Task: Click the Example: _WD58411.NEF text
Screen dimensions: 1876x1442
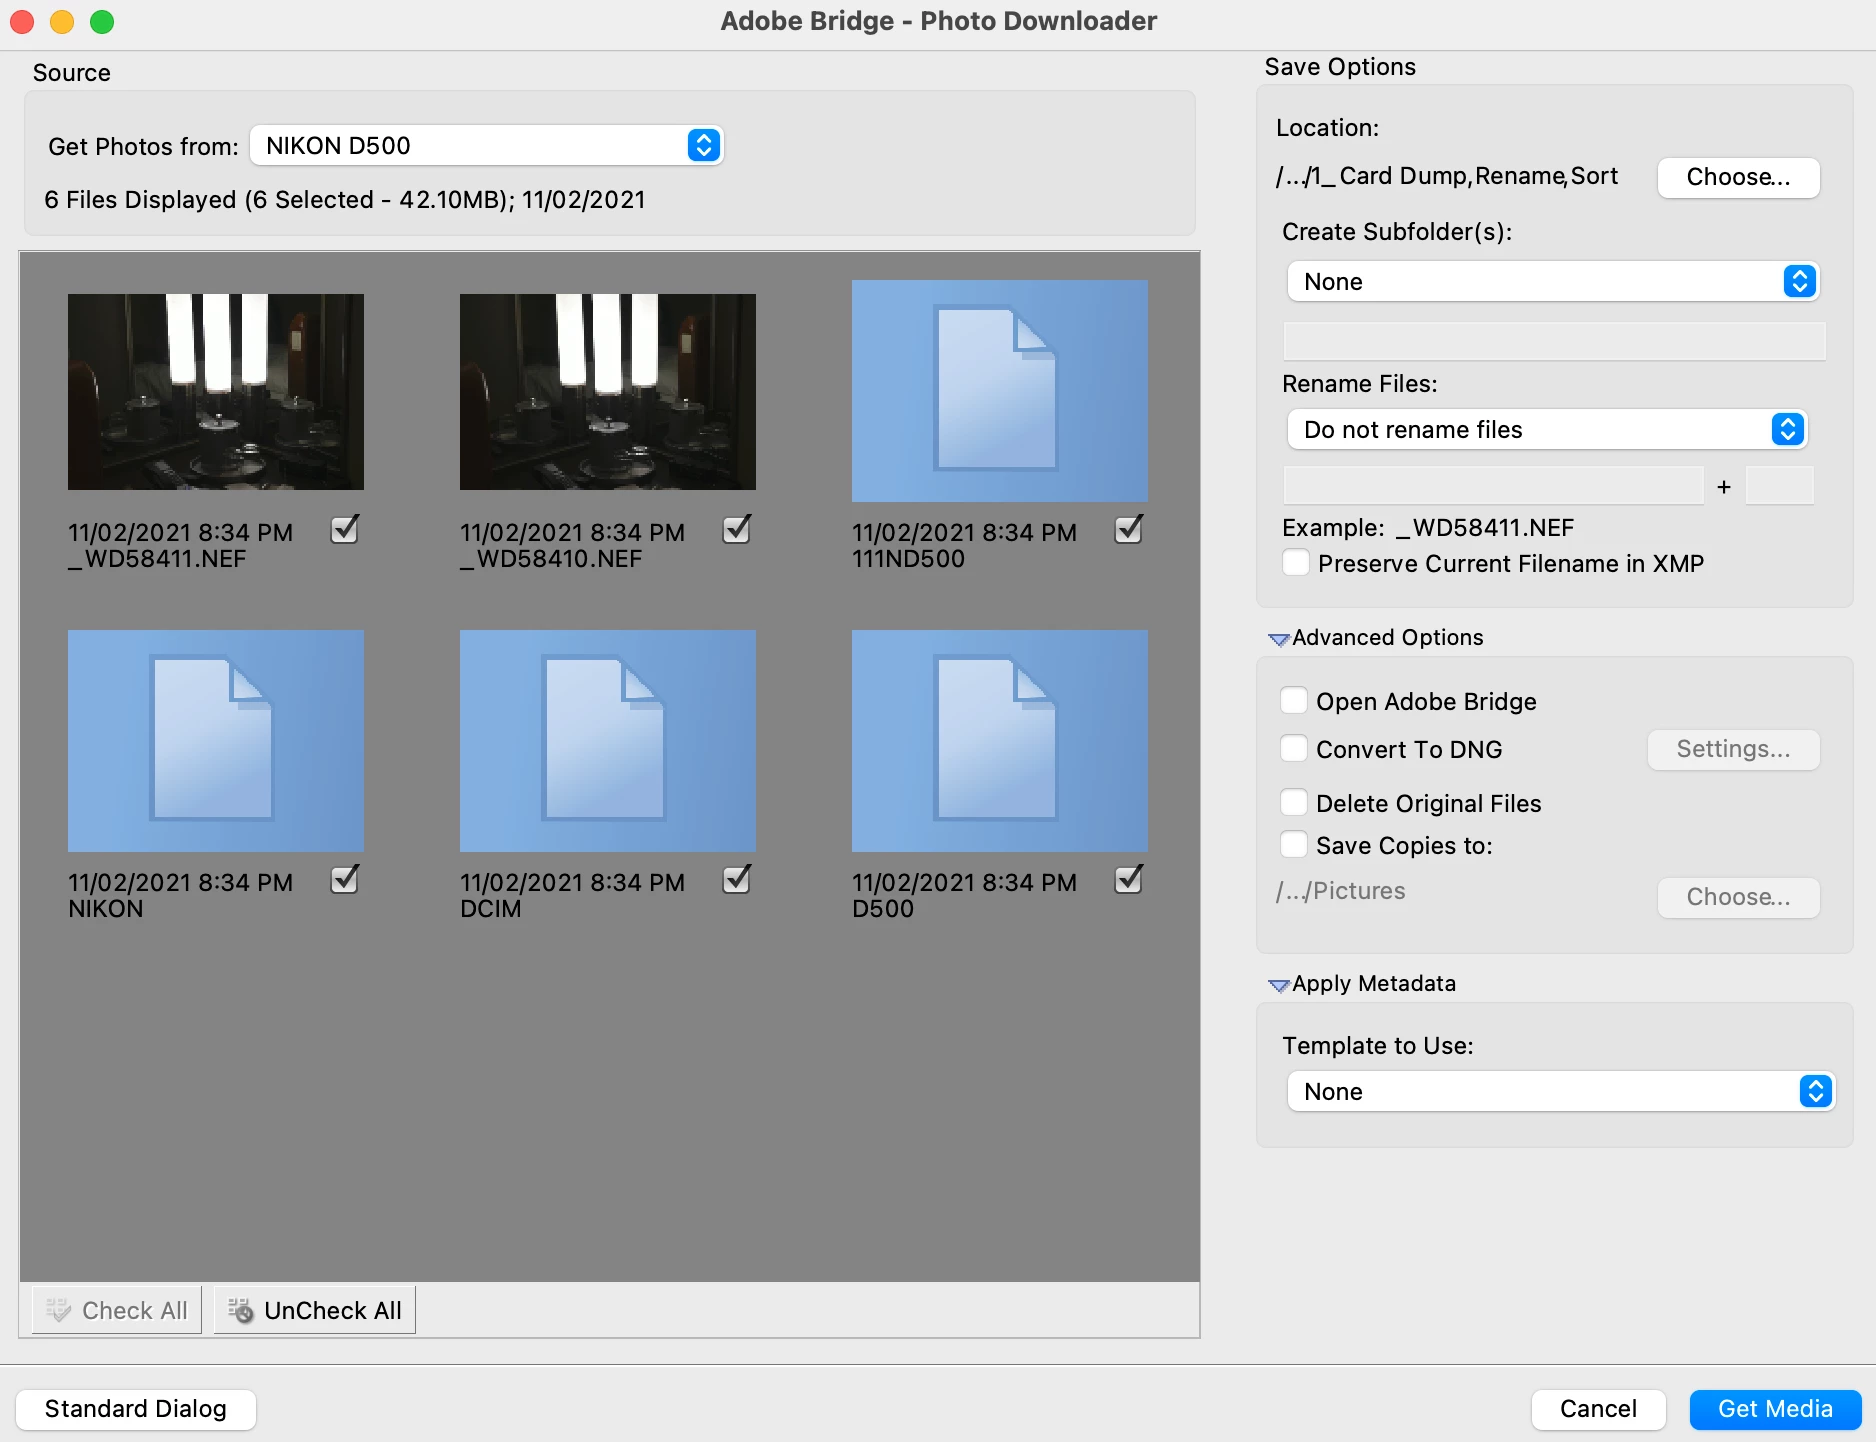Action: coord(1428,527)
